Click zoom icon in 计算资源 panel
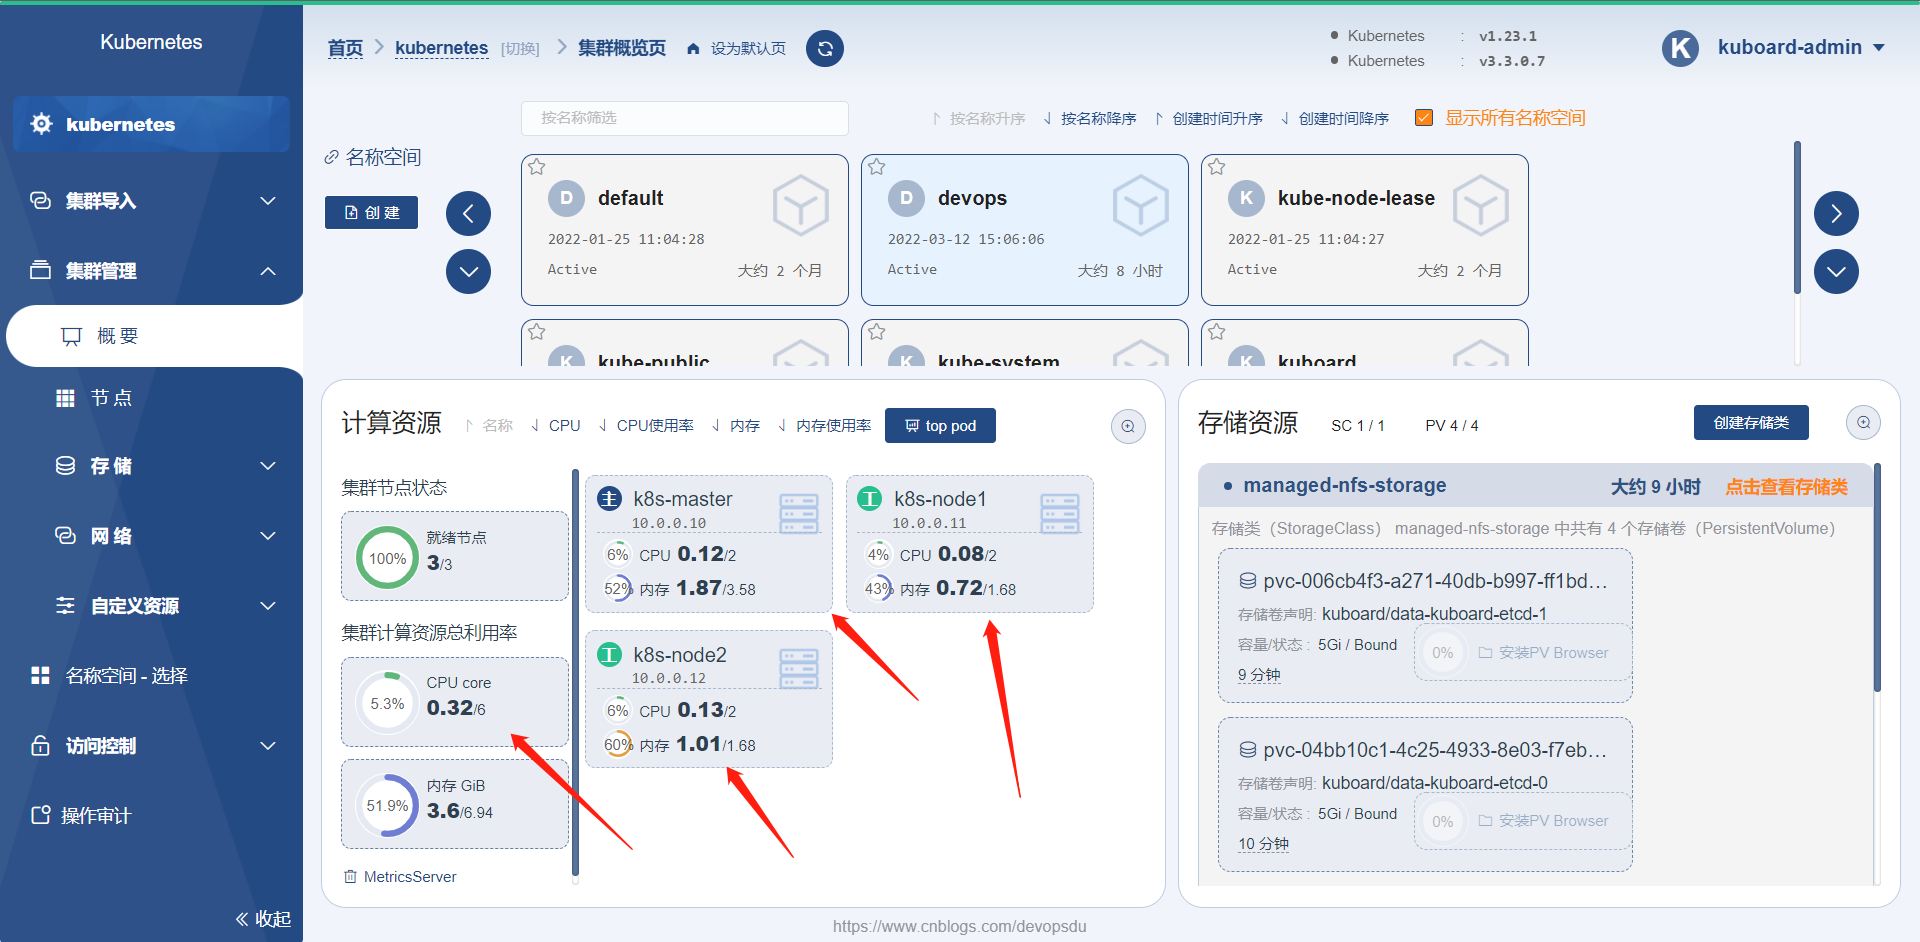 [1128, 426]
